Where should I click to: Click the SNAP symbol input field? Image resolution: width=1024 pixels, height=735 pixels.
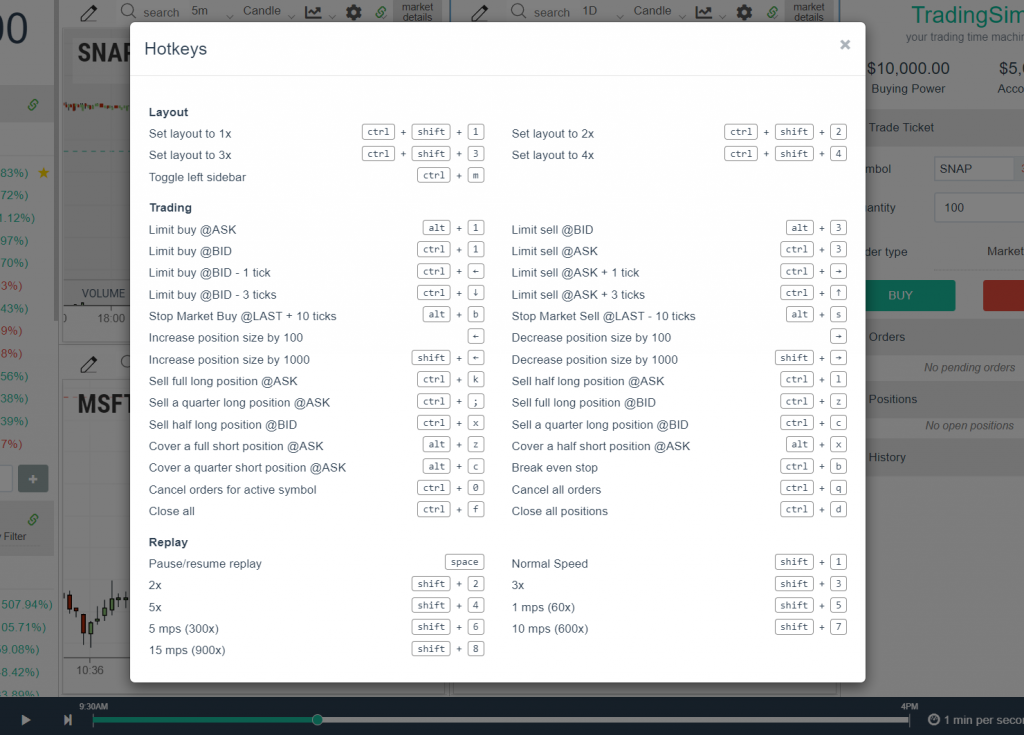click(975, 168)
